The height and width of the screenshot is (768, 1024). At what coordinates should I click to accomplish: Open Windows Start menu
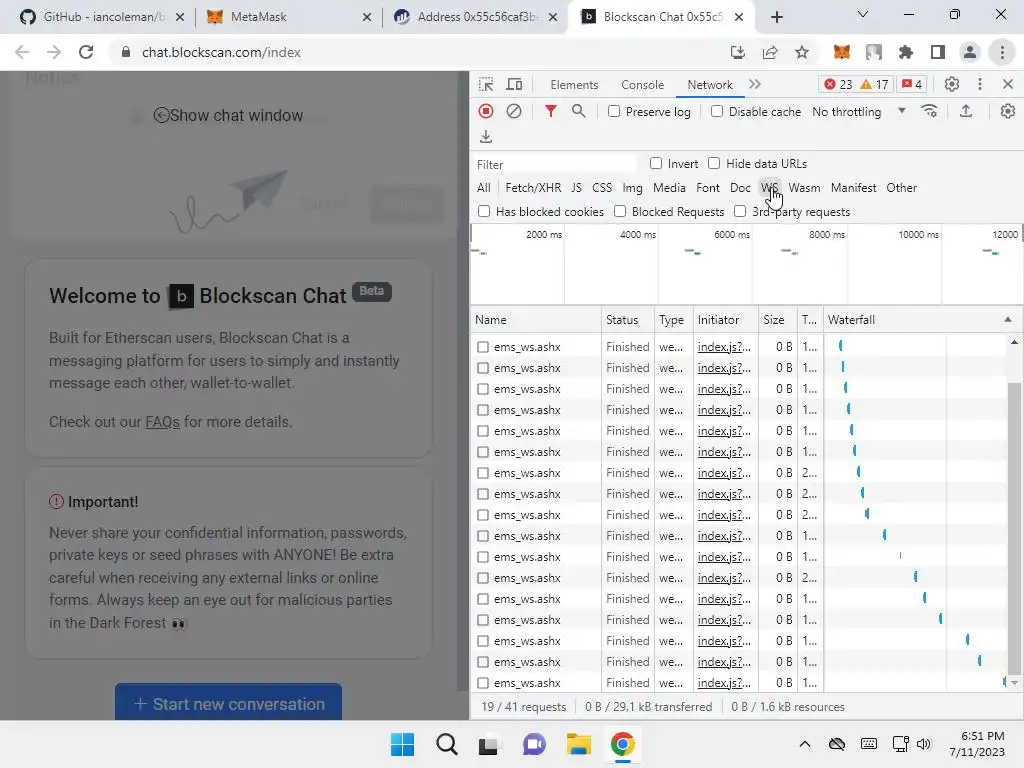click(402, 744)
